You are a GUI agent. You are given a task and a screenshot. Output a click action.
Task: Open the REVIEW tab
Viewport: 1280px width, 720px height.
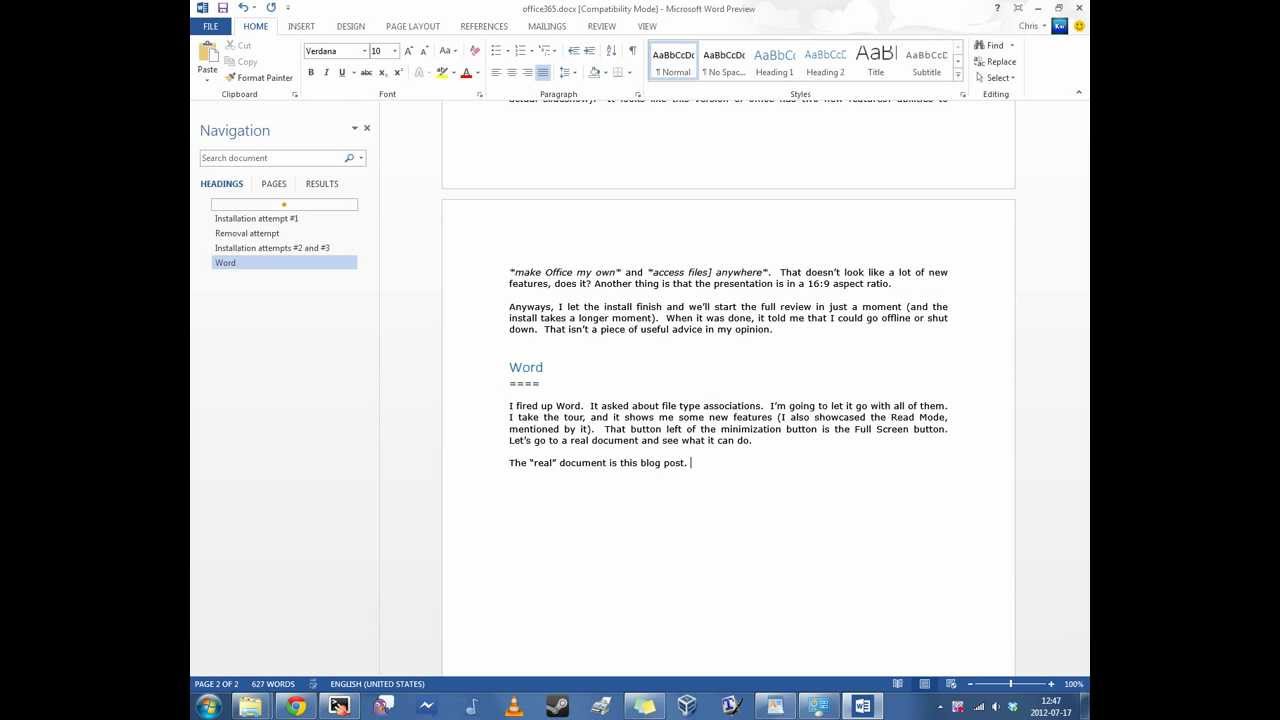[x=602, y=26]
